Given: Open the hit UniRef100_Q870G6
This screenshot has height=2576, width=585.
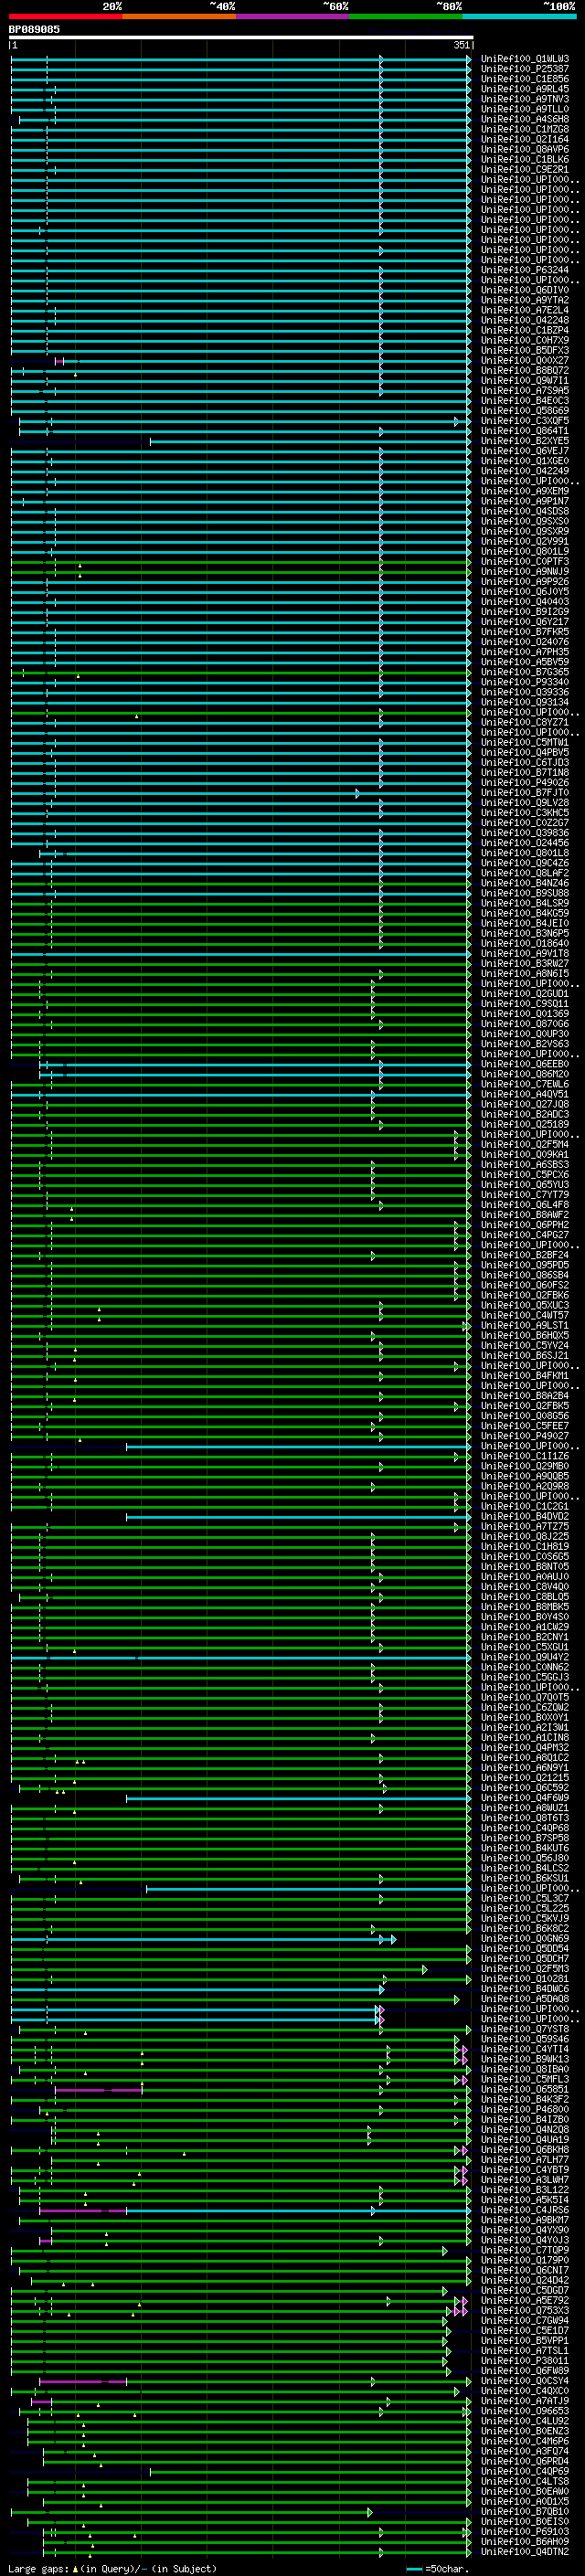Looking at the screenshot, I should click(525, 1024).
